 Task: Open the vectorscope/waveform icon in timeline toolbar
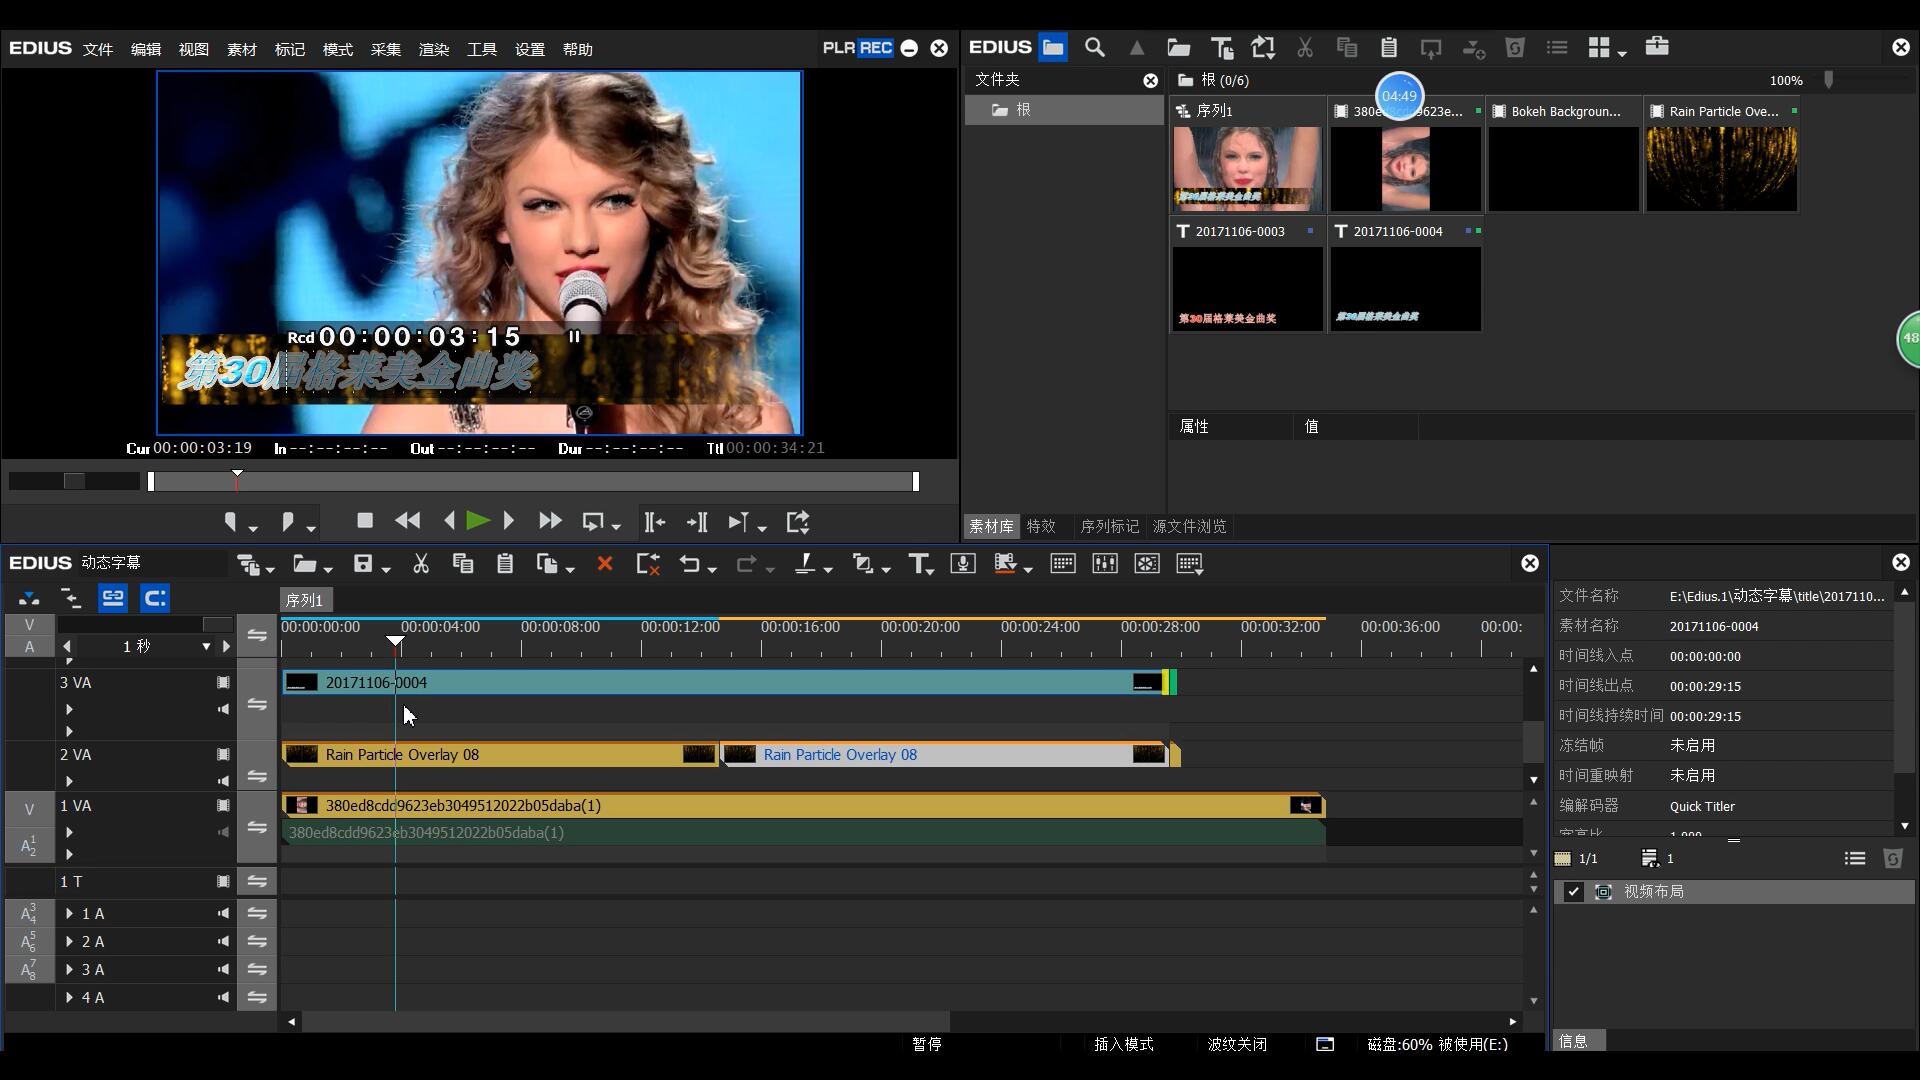(x=1147, y=564)
